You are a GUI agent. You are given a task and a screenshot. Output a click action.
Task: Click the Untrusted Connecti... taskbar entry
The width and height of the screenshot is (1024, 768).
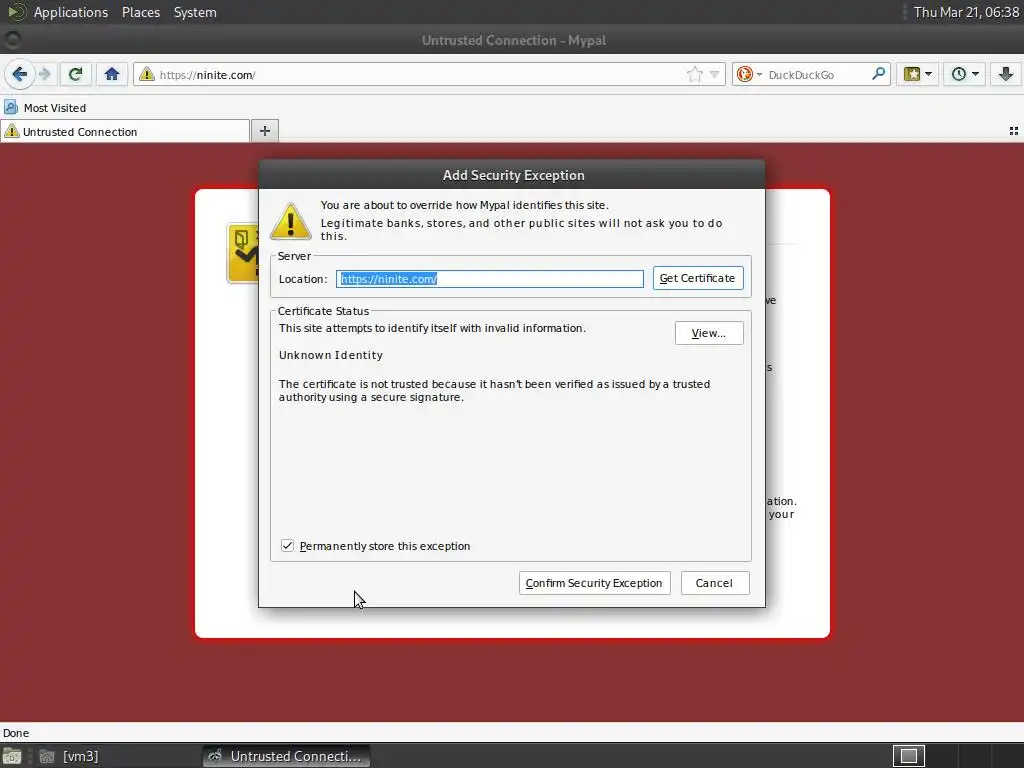[x=286, y=756]
